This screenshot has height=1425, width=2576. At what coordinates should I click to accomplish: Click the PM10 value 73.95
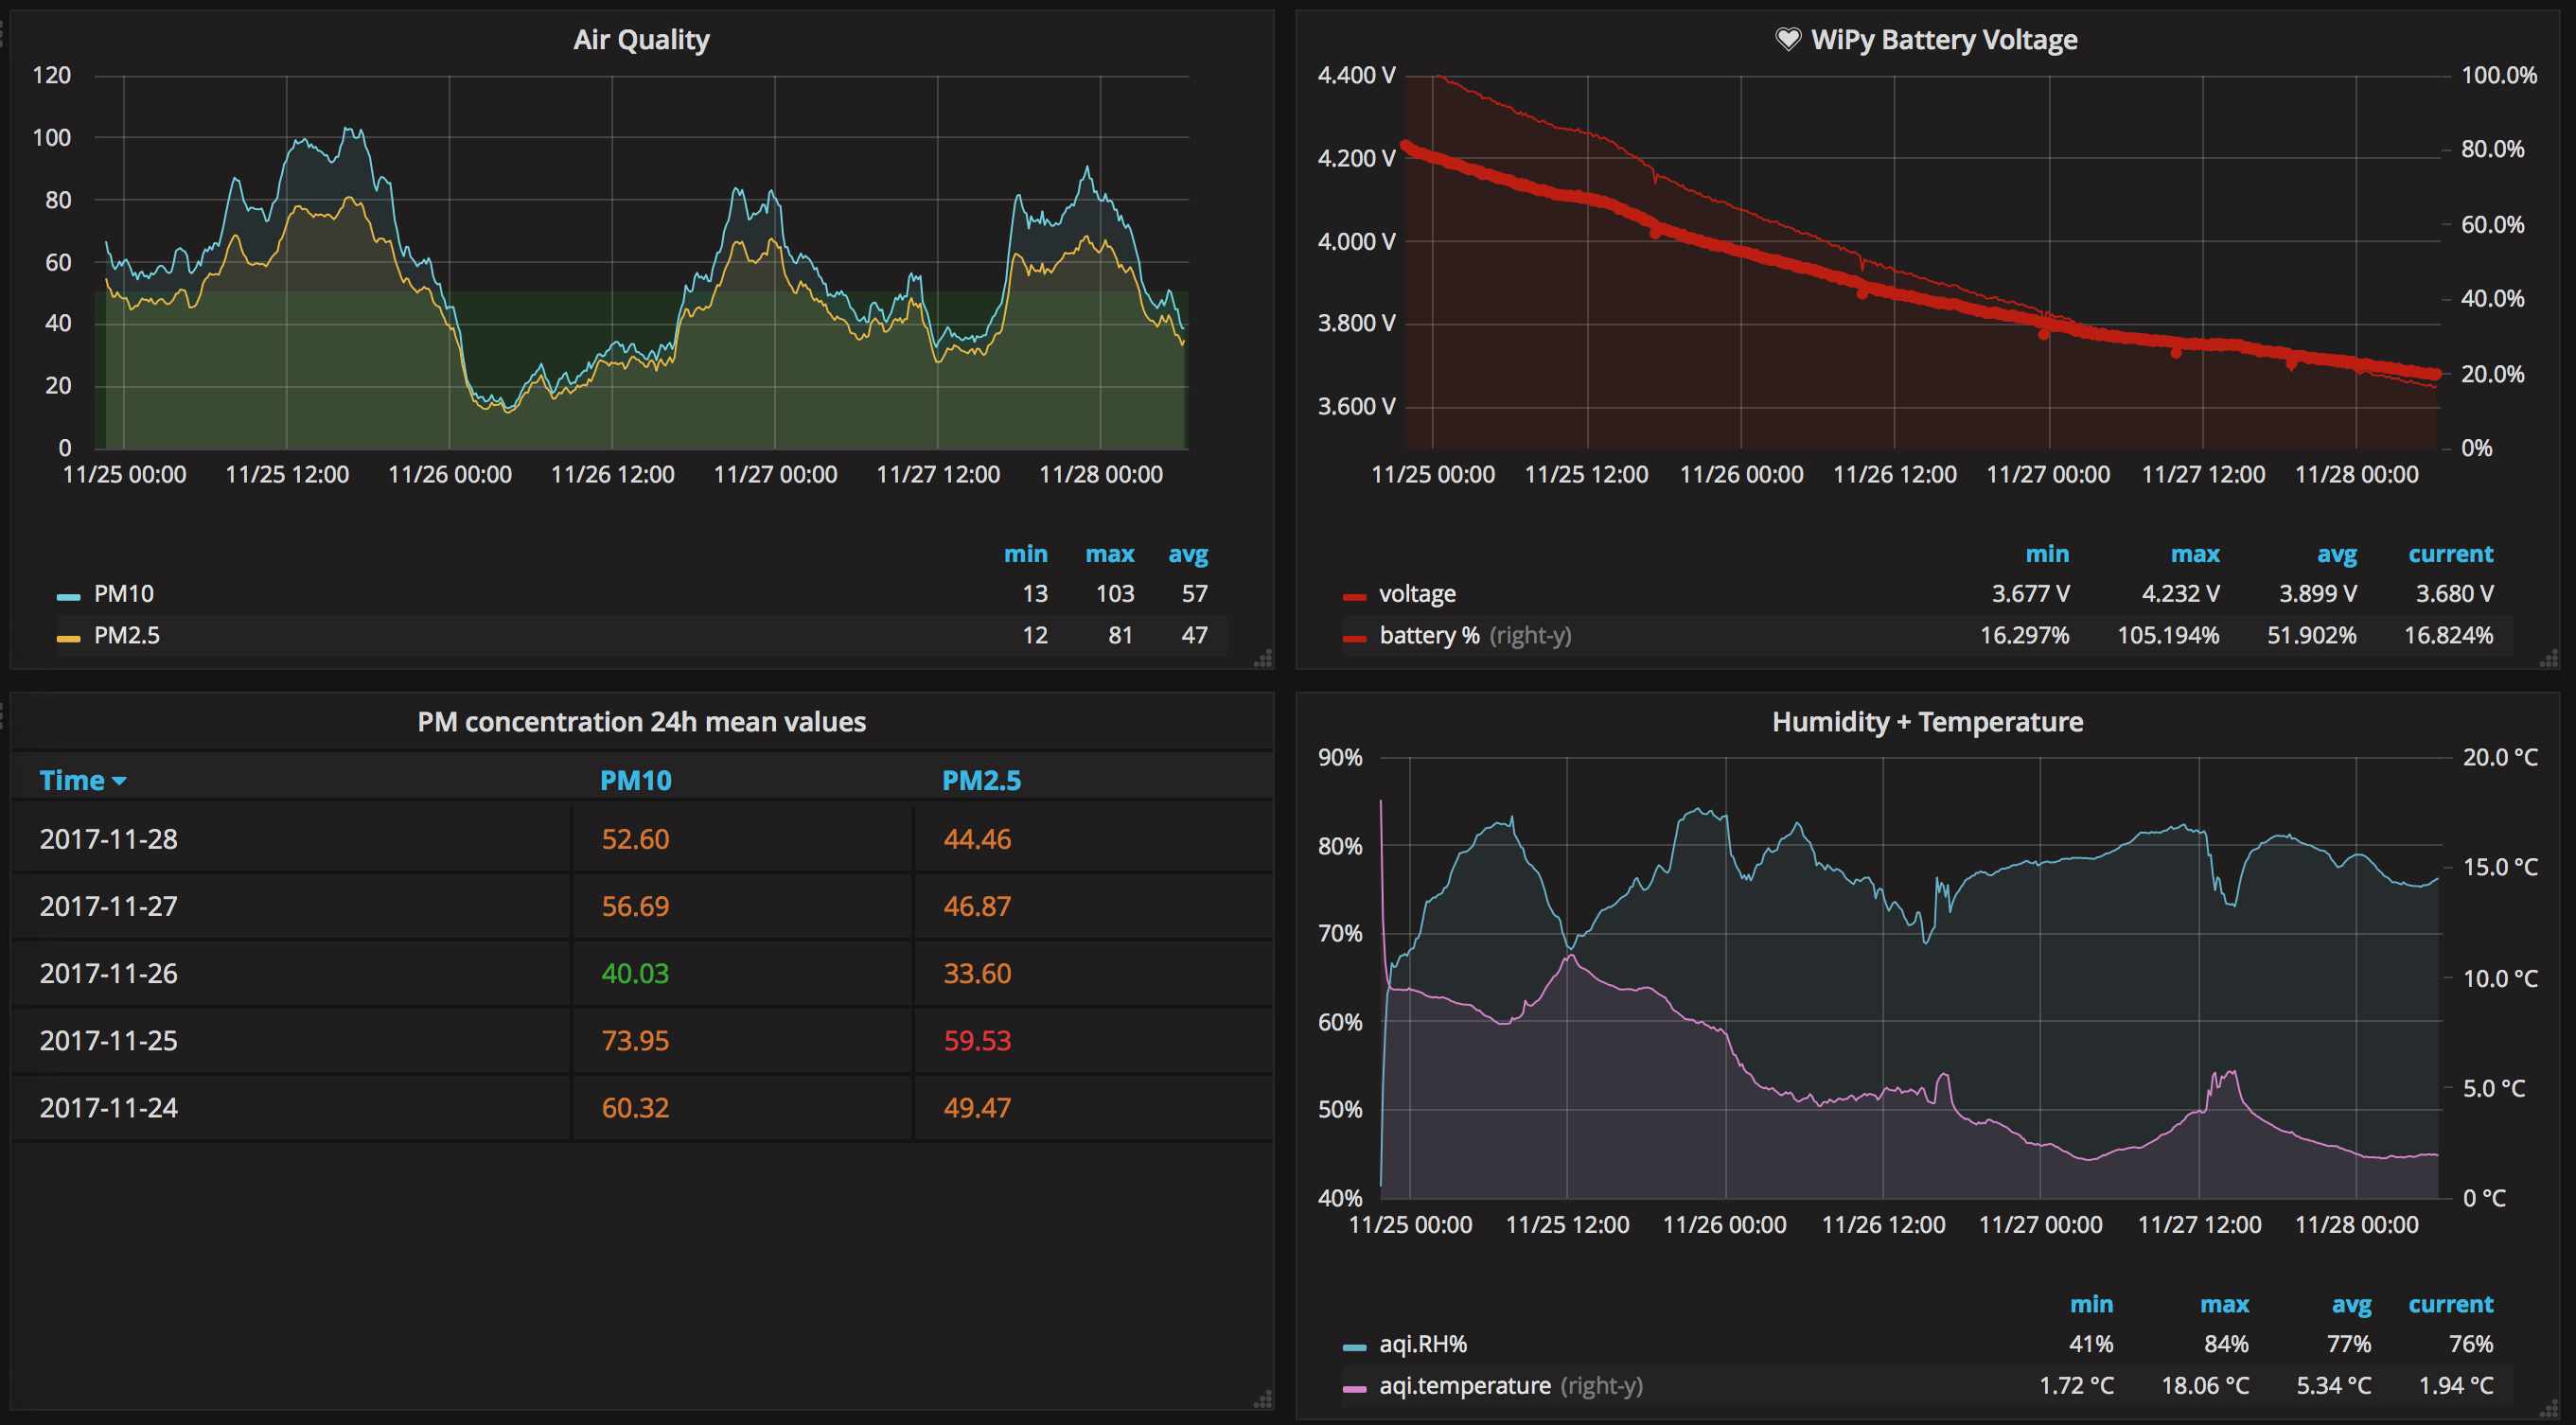pos(635,1040)
